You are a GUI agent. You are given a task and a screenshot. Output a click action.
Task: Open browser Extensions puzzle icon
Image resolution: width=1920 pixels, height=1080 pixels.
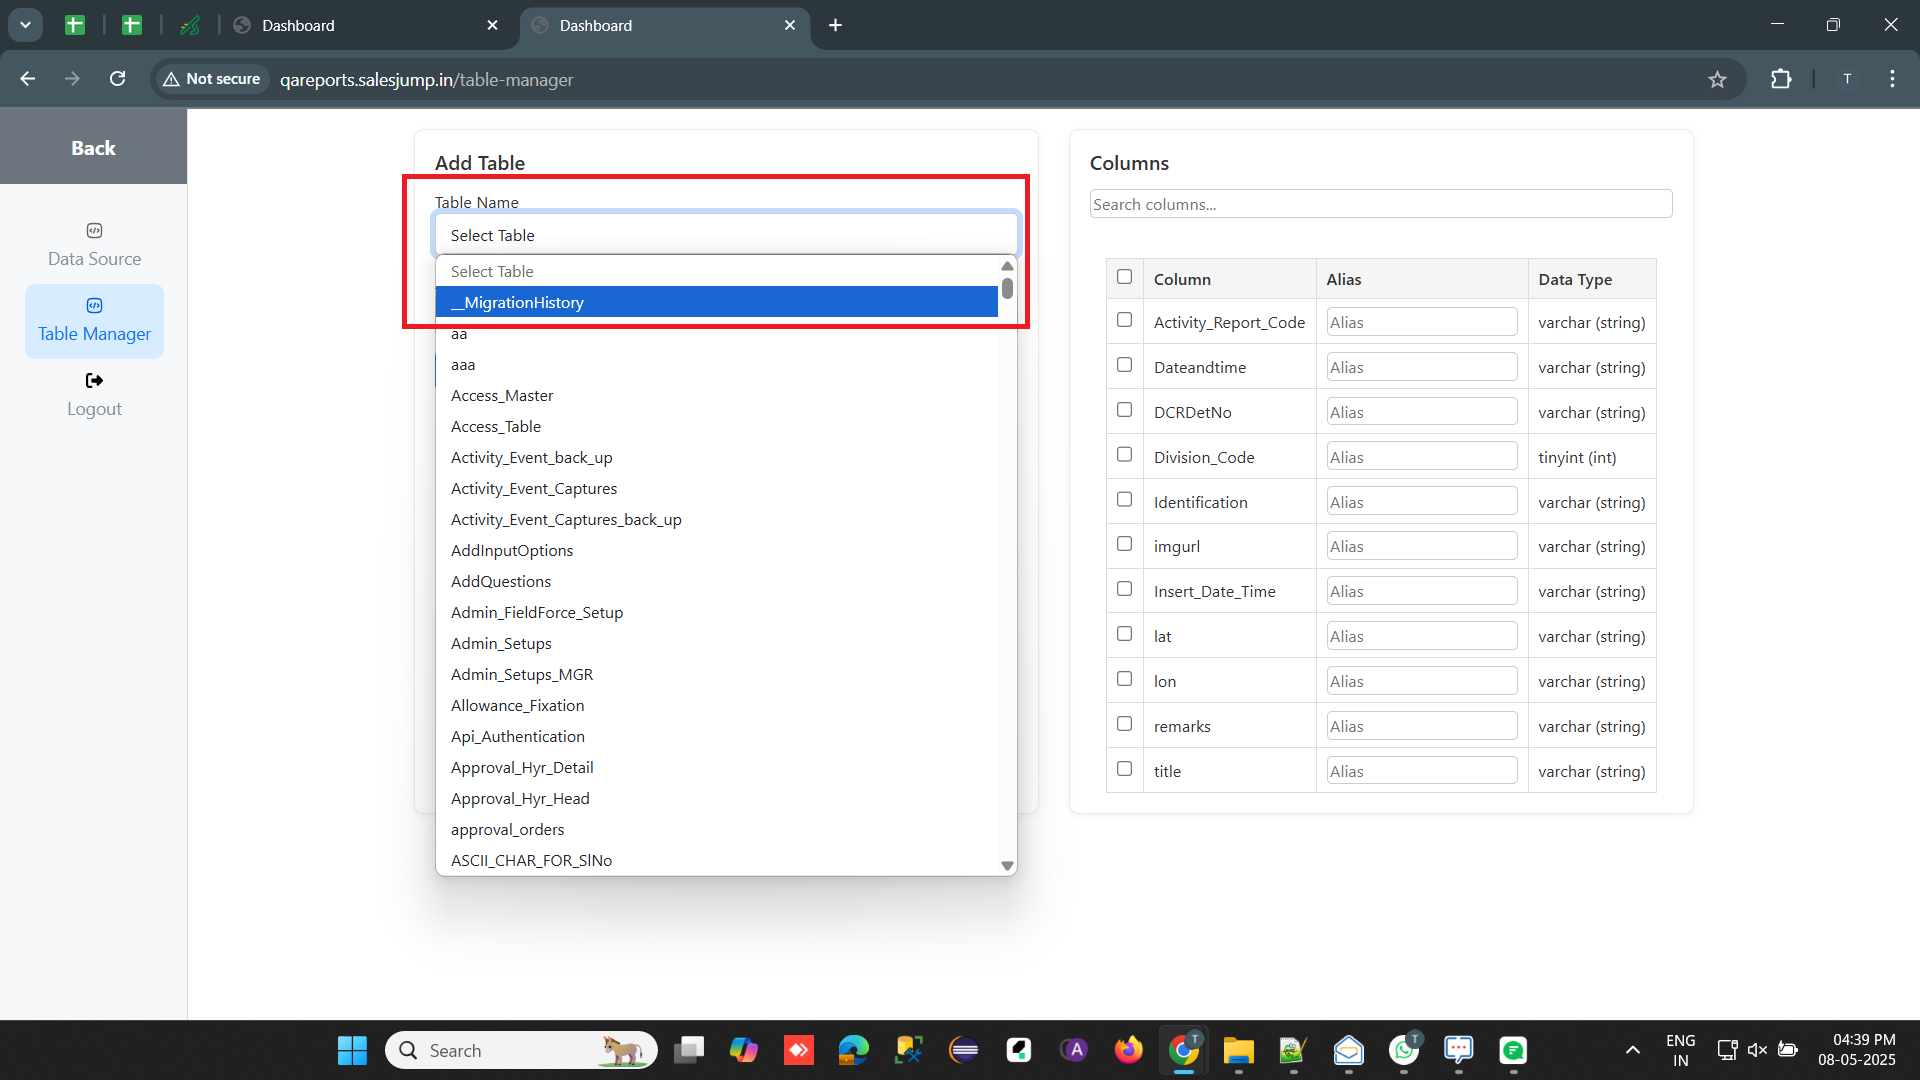pos(1781,79)
